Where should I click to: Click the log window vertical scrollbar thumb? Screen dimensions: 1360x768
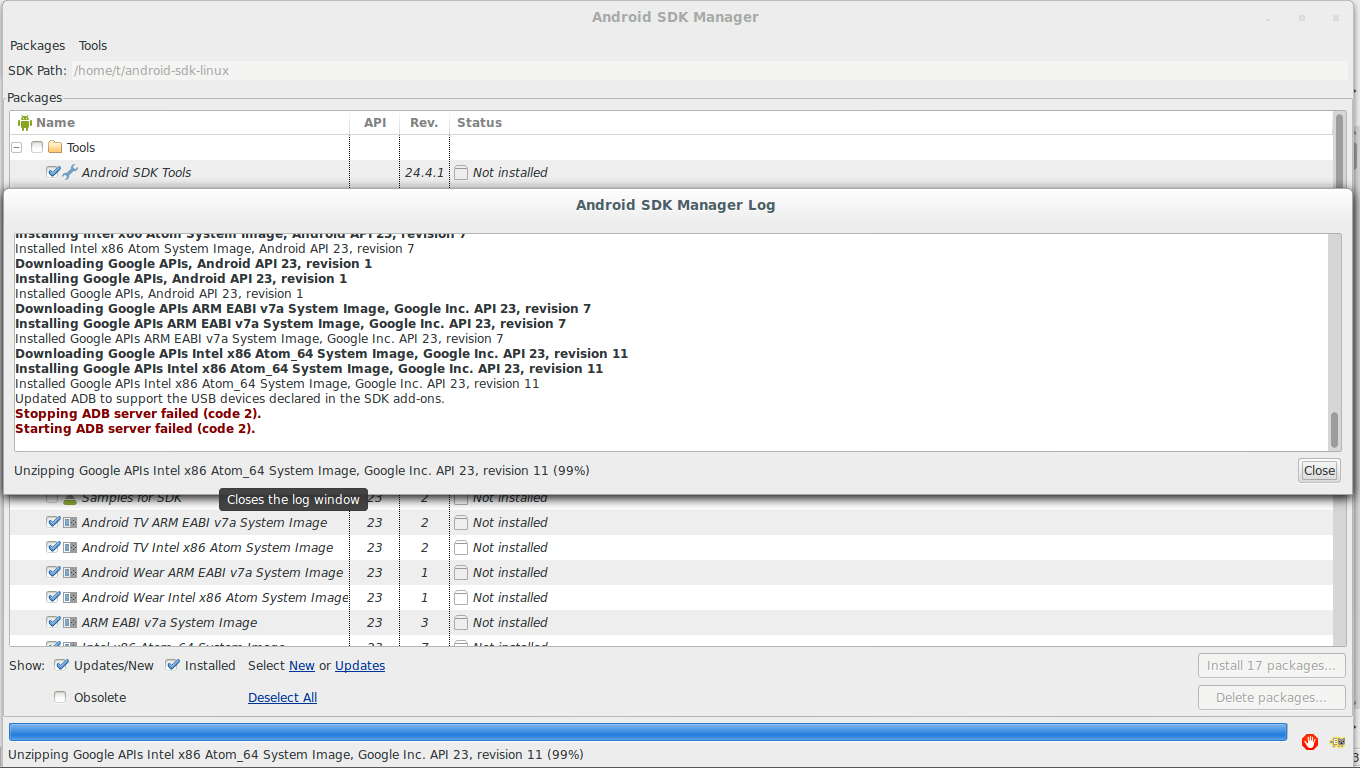point(1334,431)
